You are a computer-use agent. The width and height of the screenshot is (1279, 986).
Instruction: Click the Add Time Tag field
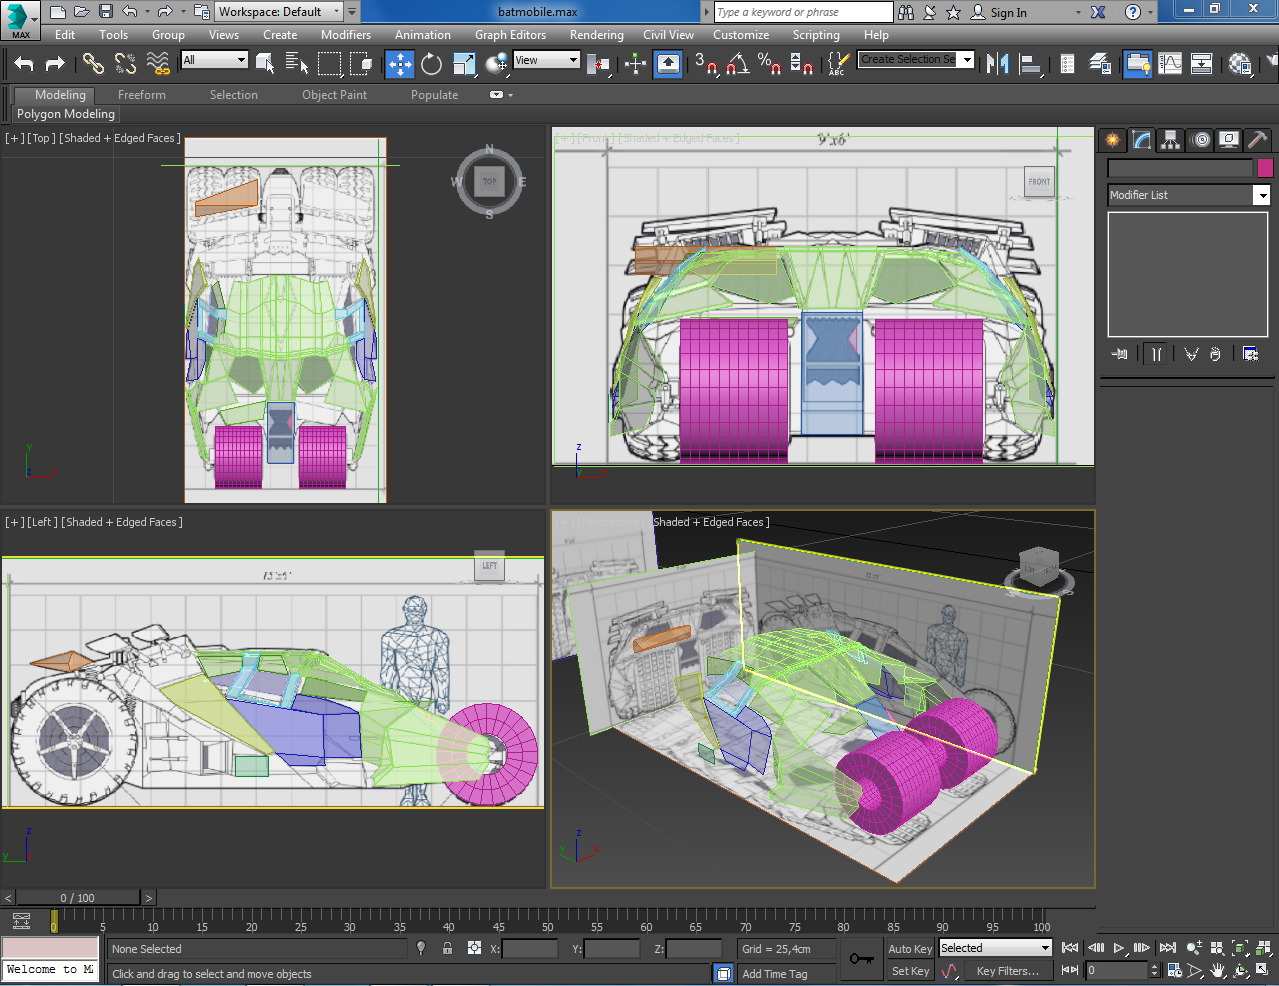[x=786, y=974]
